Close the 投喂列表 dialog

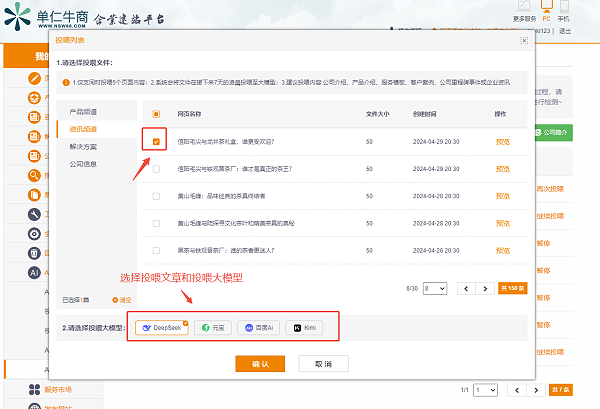coord(524,41)
